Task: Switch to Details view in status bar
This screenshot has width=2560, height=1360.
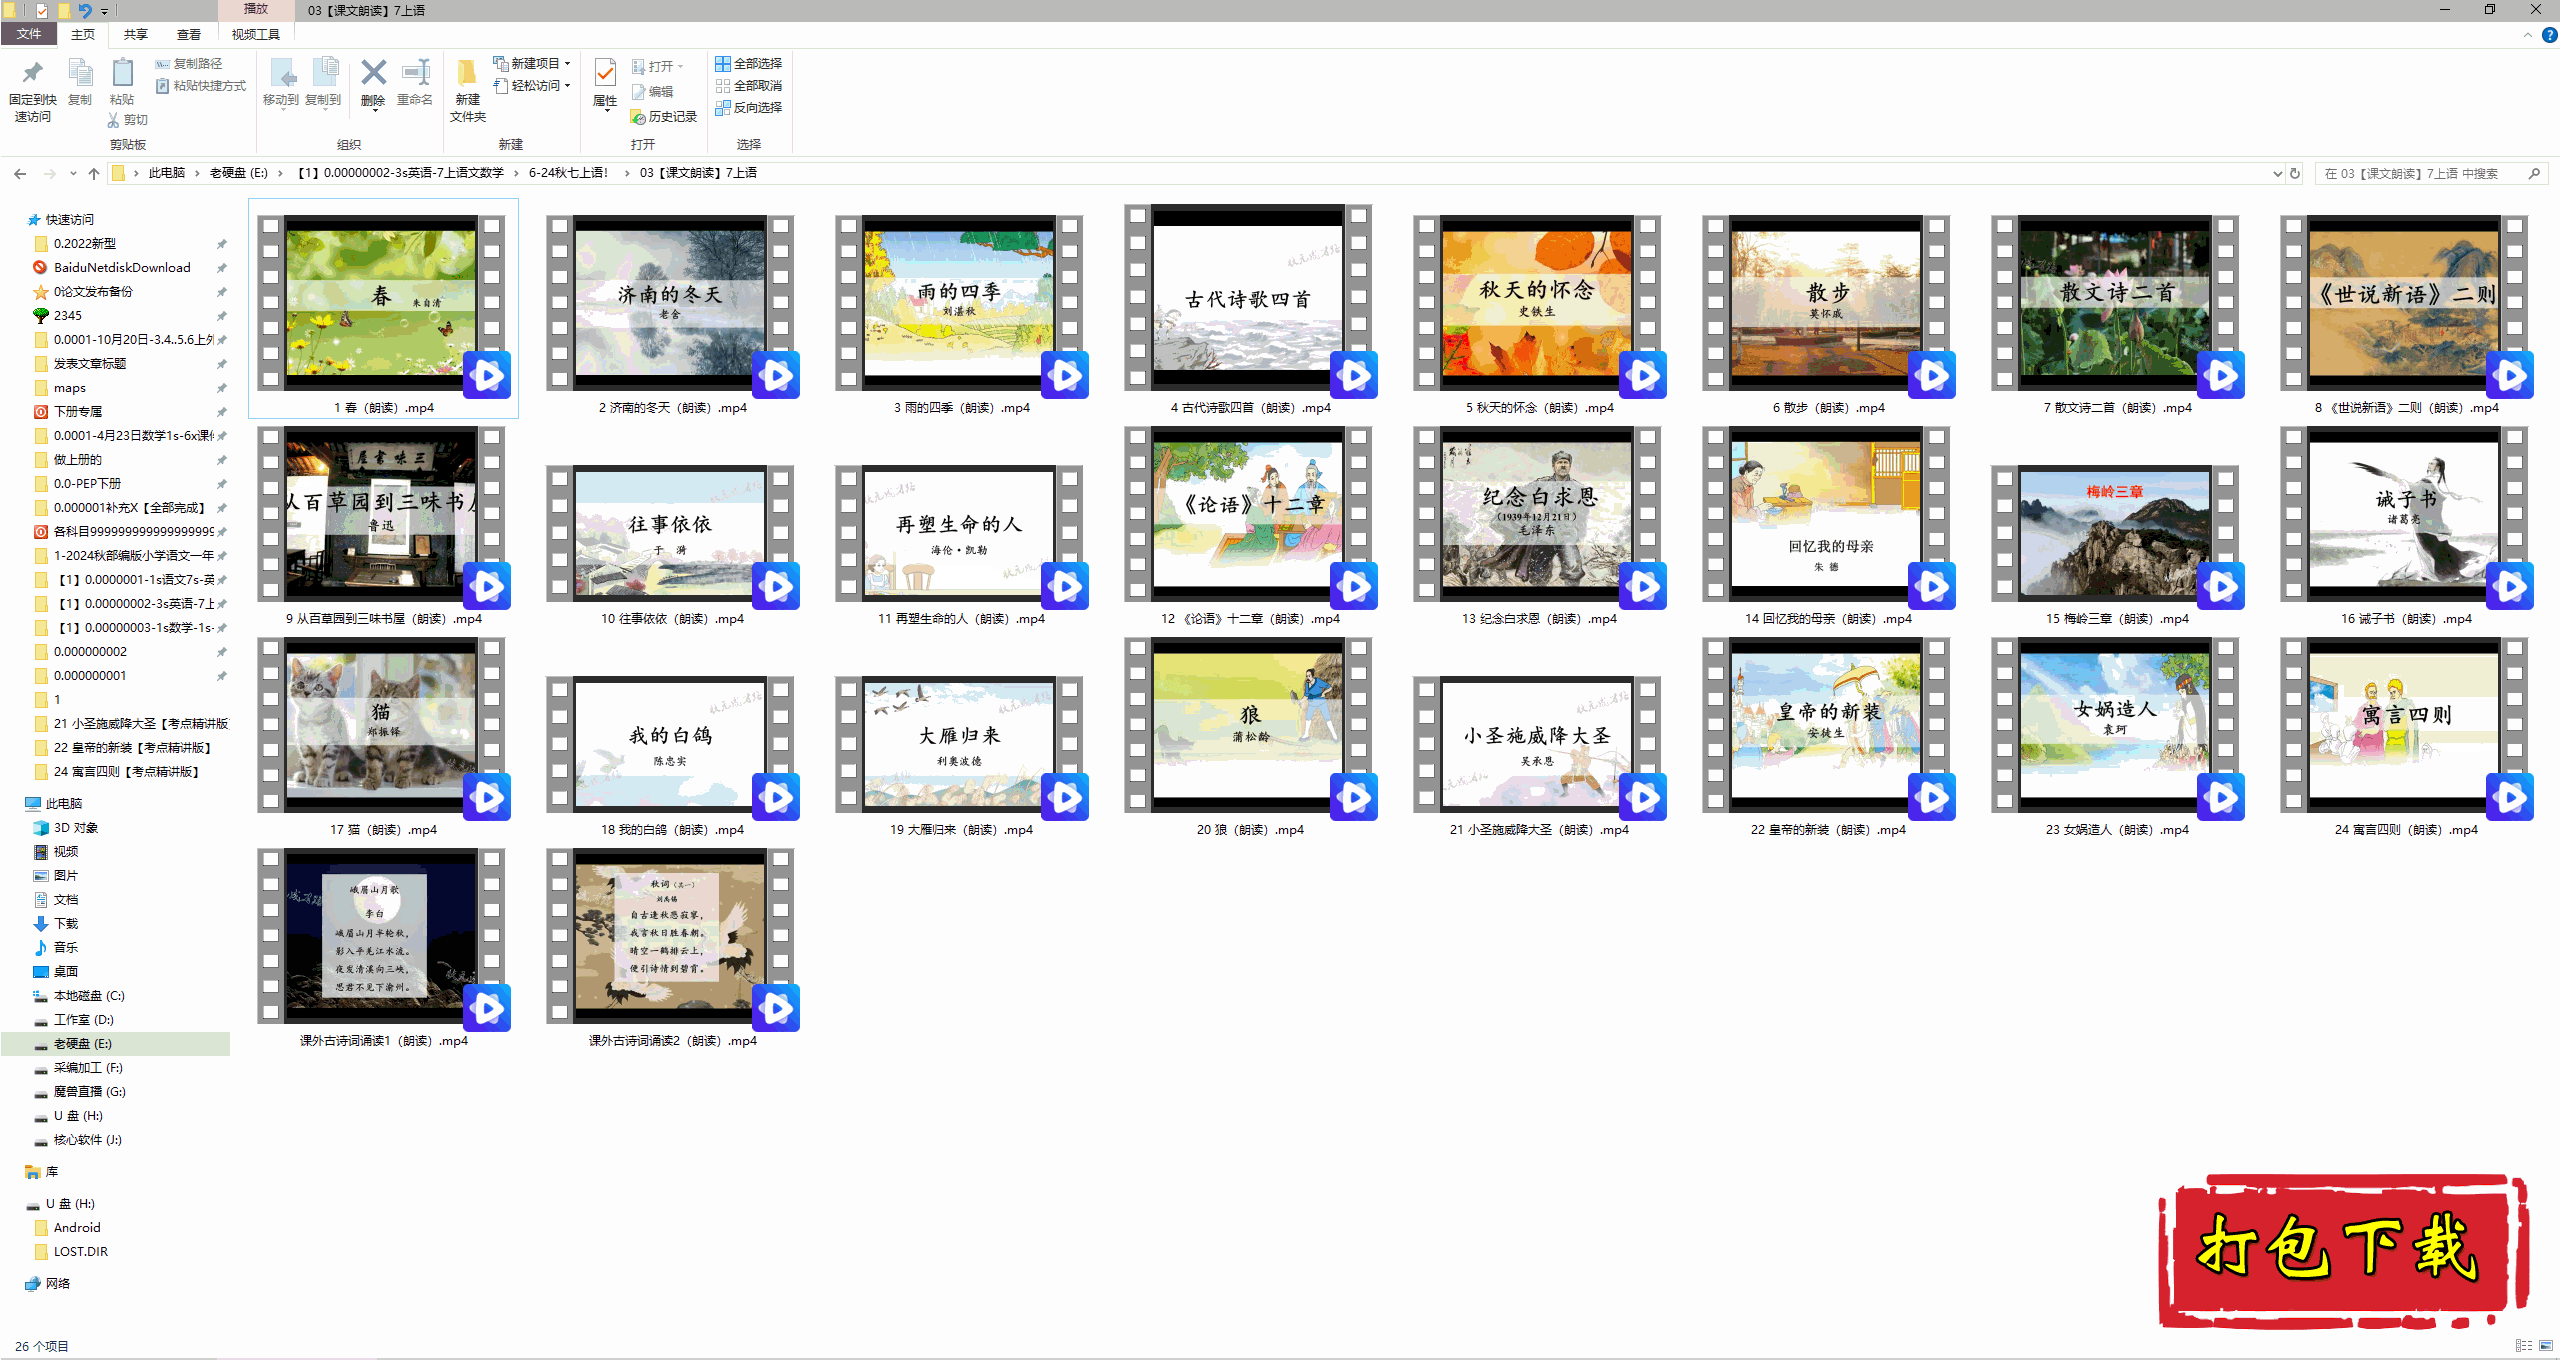Action: (2524, 1346)
